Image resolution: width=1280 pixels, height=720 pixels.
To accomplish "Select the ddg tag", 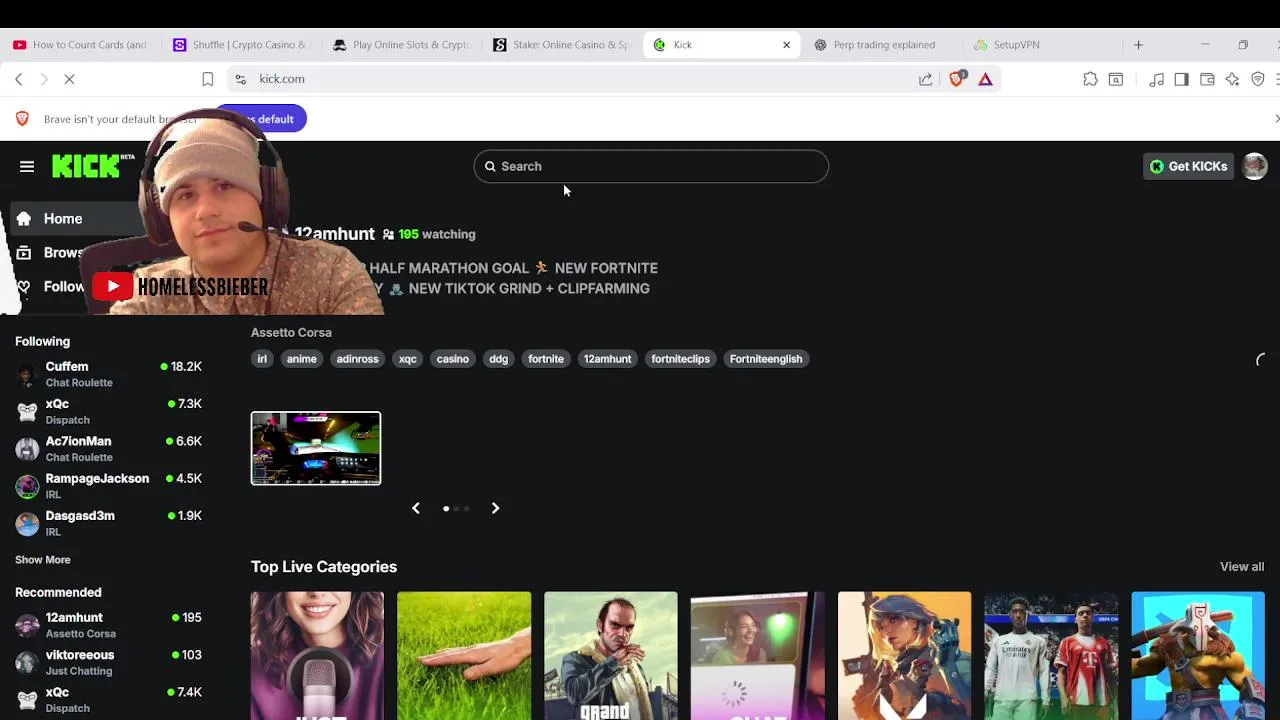I will click(498, 359).
